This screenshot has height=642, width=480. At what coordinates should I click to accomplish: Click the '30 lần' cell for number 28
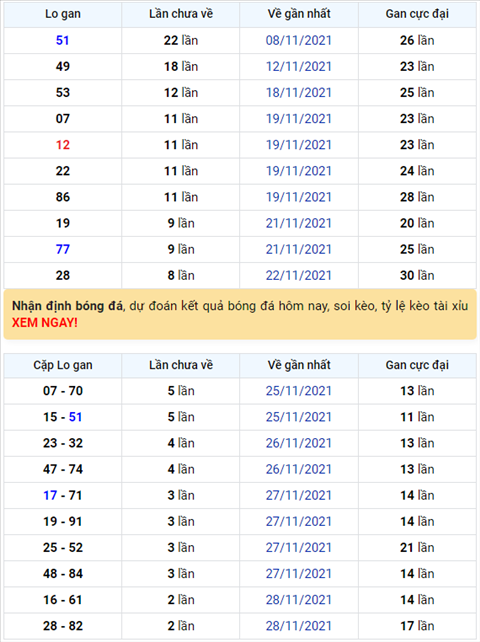pyautogui.click(x=417, y=276)
